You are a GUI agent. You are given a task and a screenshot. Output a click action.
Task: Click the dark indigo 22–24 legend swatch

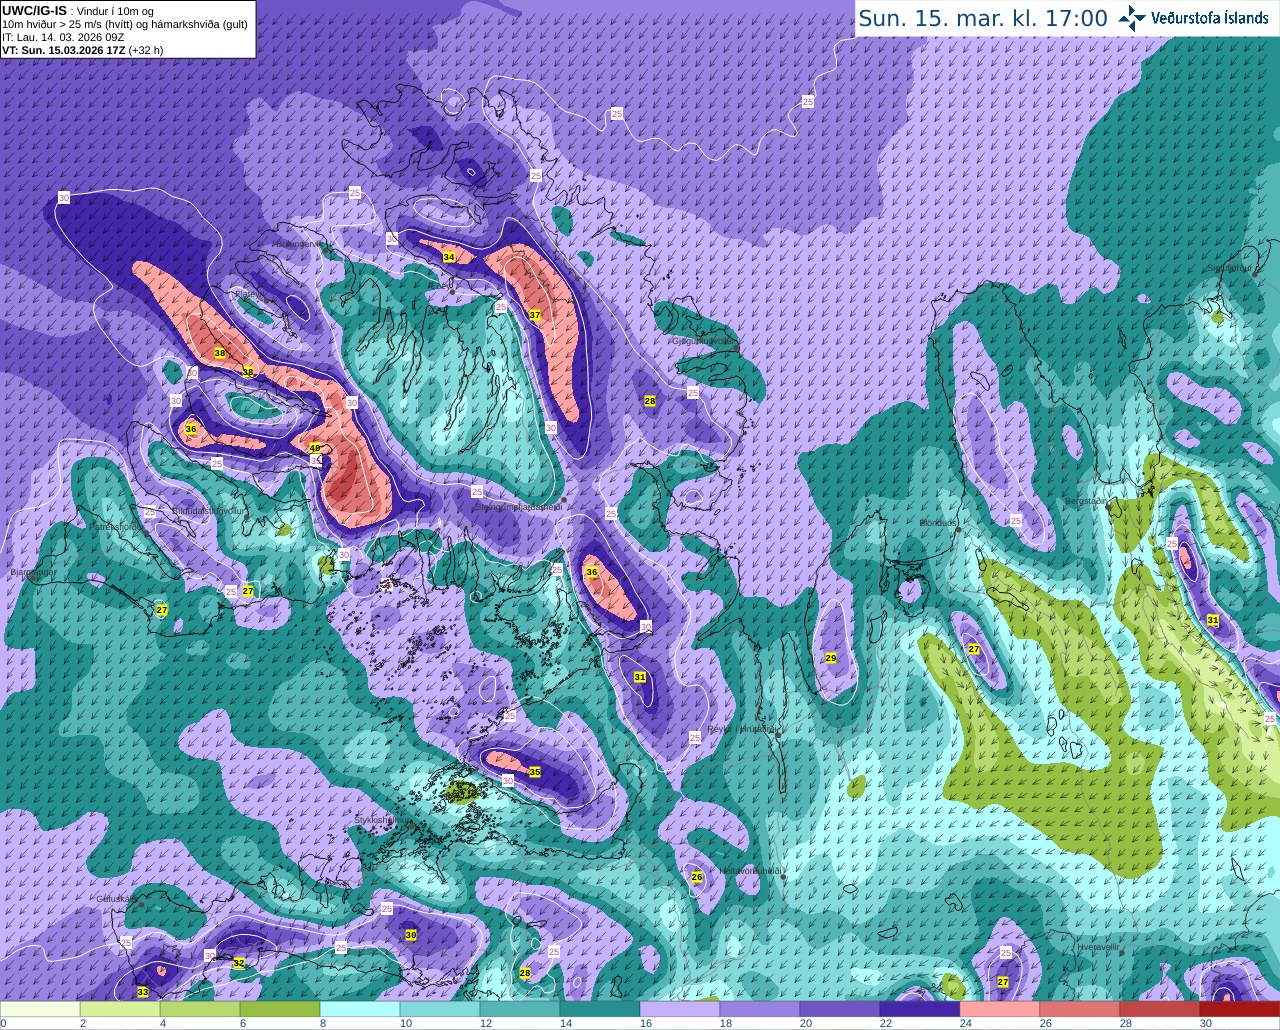(920, 1009)
